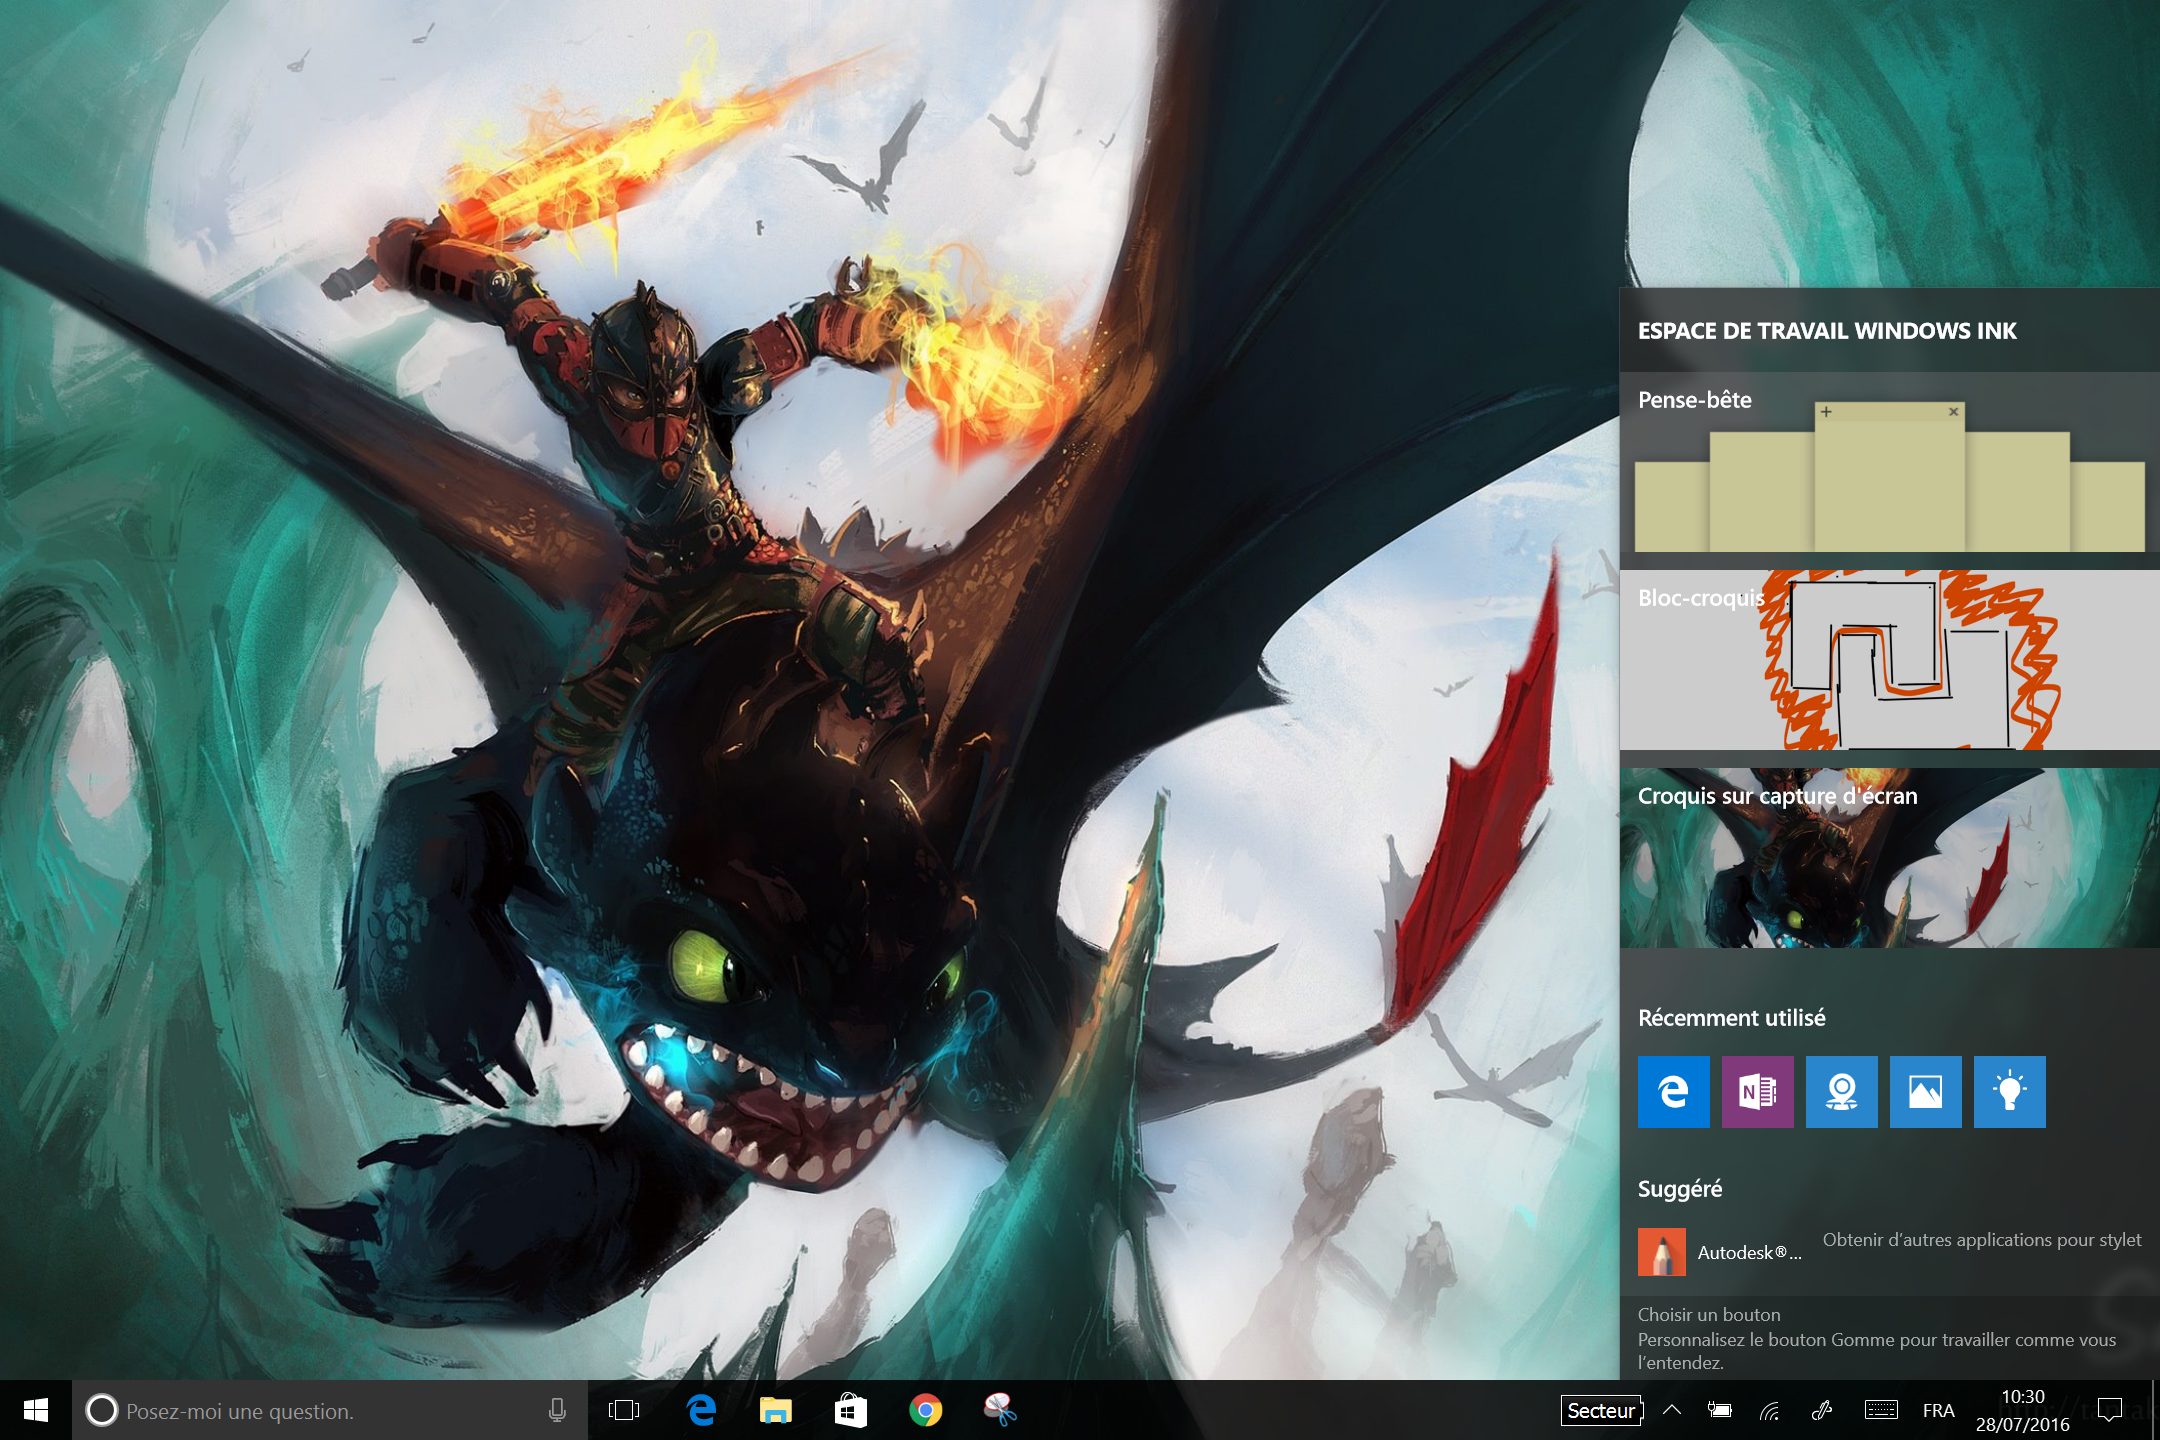Viewport: 2160px width, 1440px height.
Task: Open the Maps app tile in recently used
Action: [1841, 1092]
